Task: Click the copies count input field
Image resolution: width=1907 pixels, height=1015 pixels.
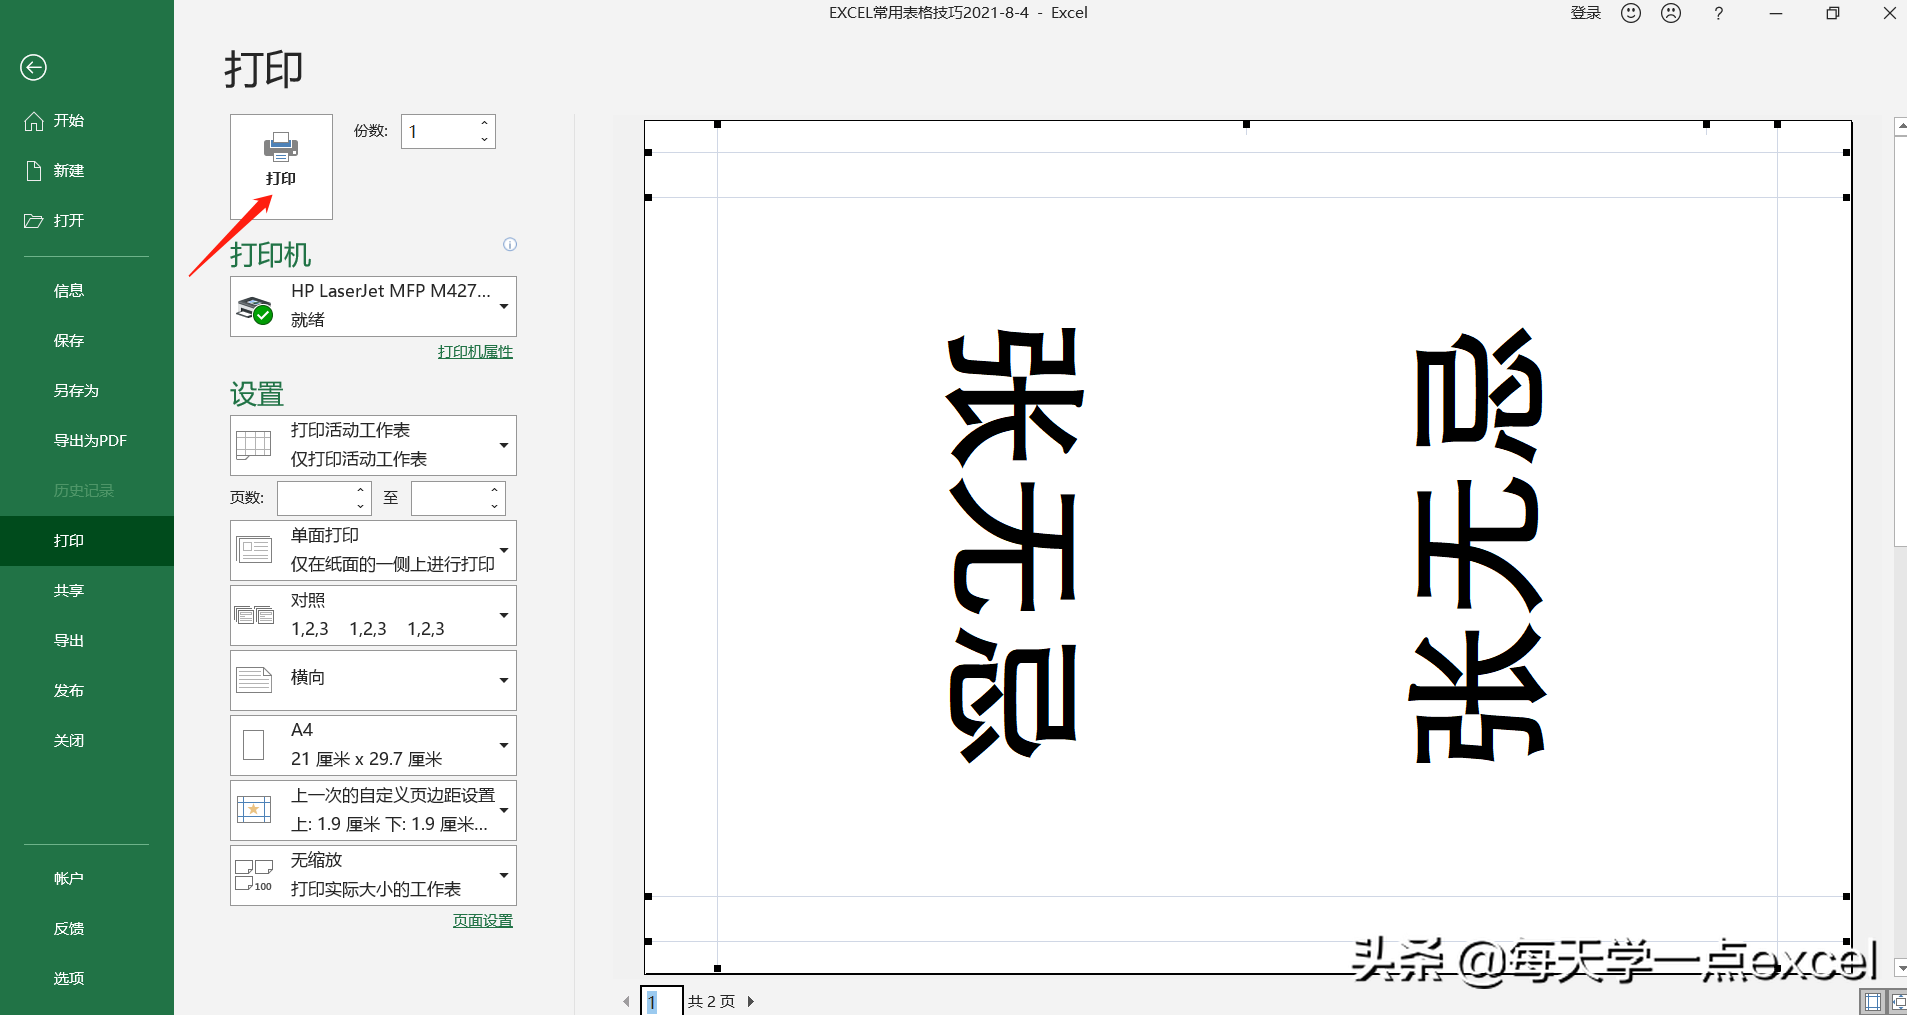Action: 438,132
